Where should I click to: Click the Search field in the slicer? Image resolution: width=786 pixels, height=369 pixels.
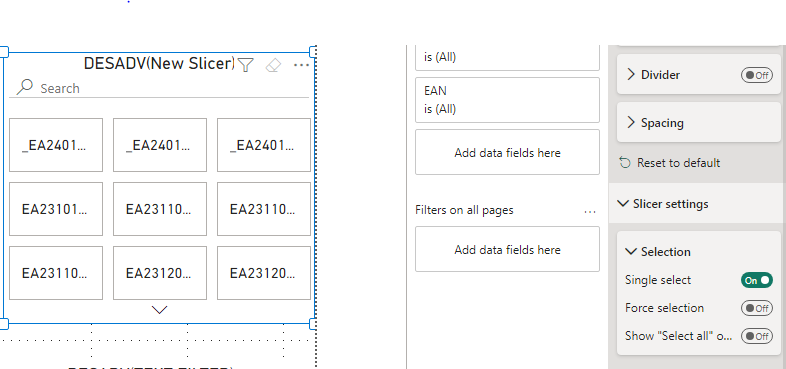pyautogui.click(x=159, y=88)
